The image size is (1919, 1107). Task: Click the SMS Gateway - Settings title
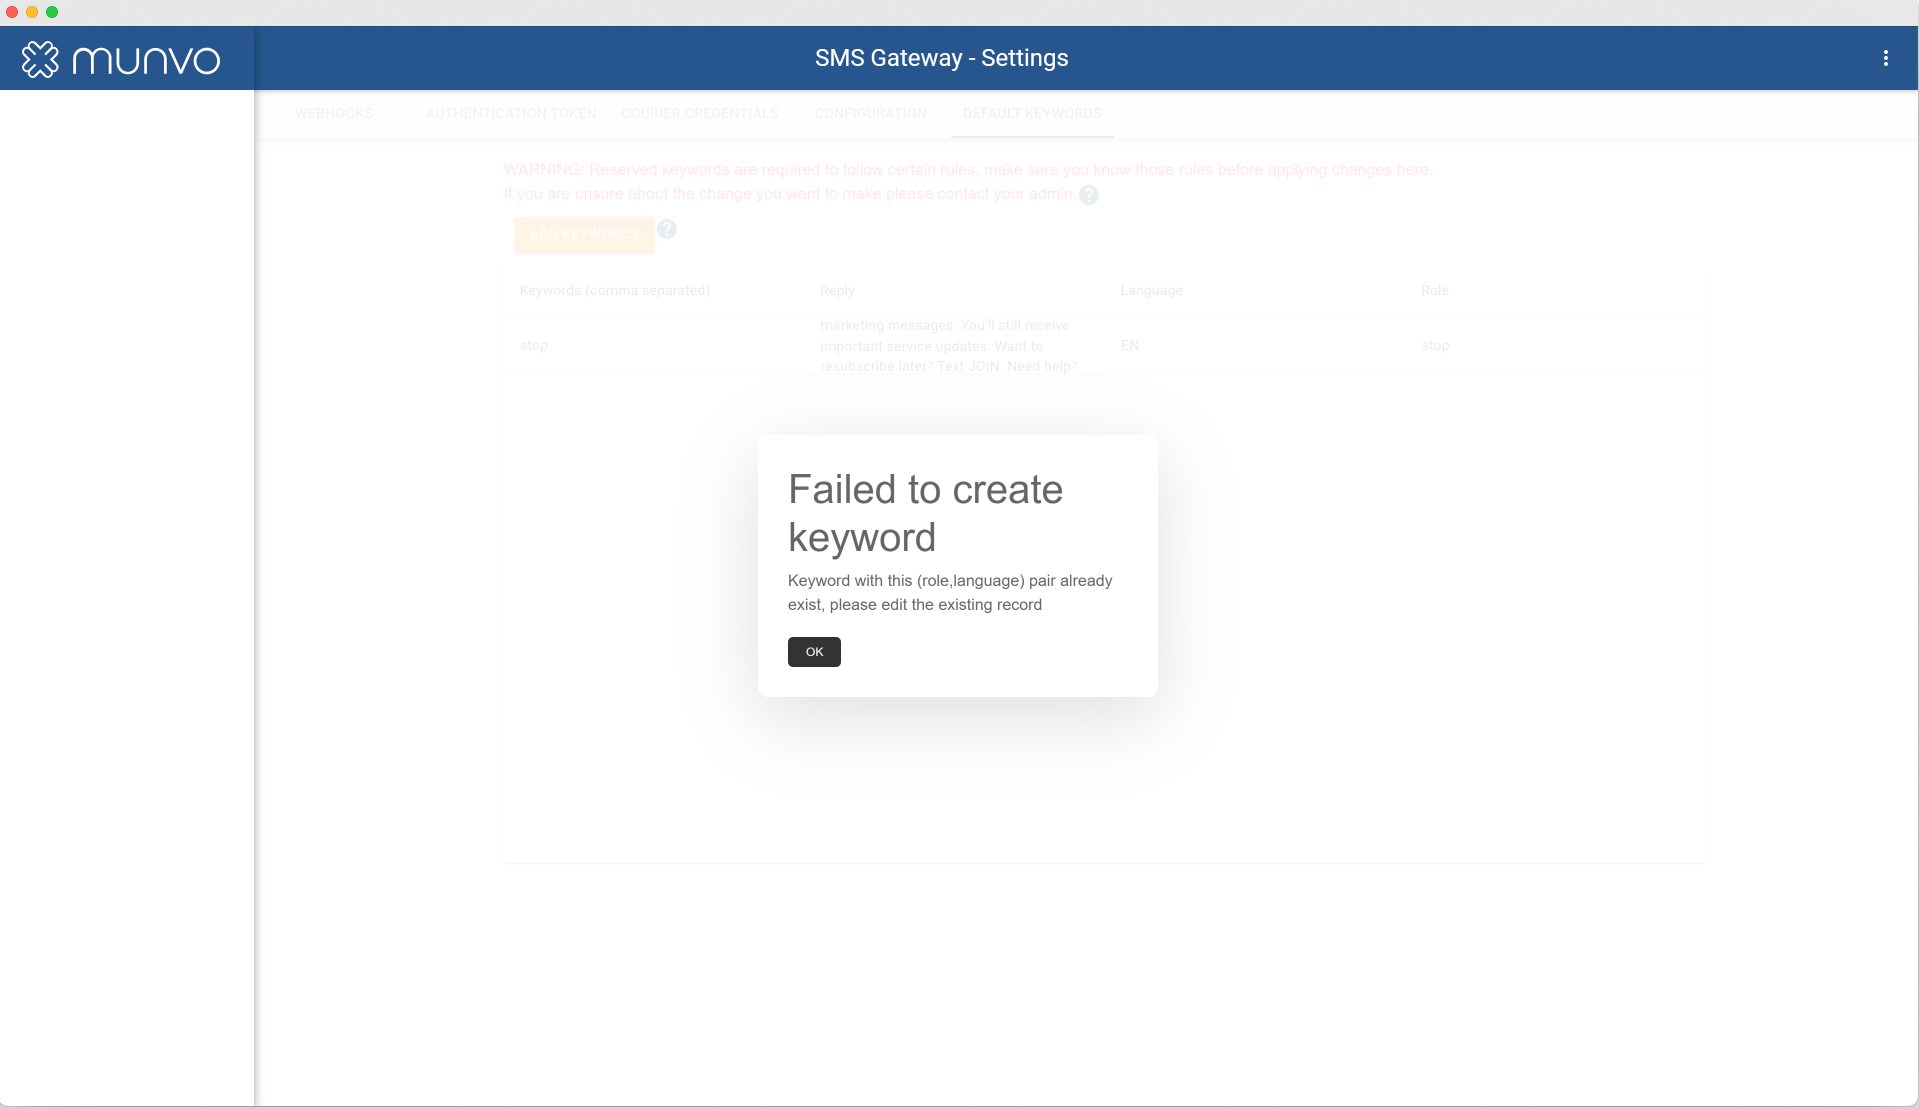point(941,58)
